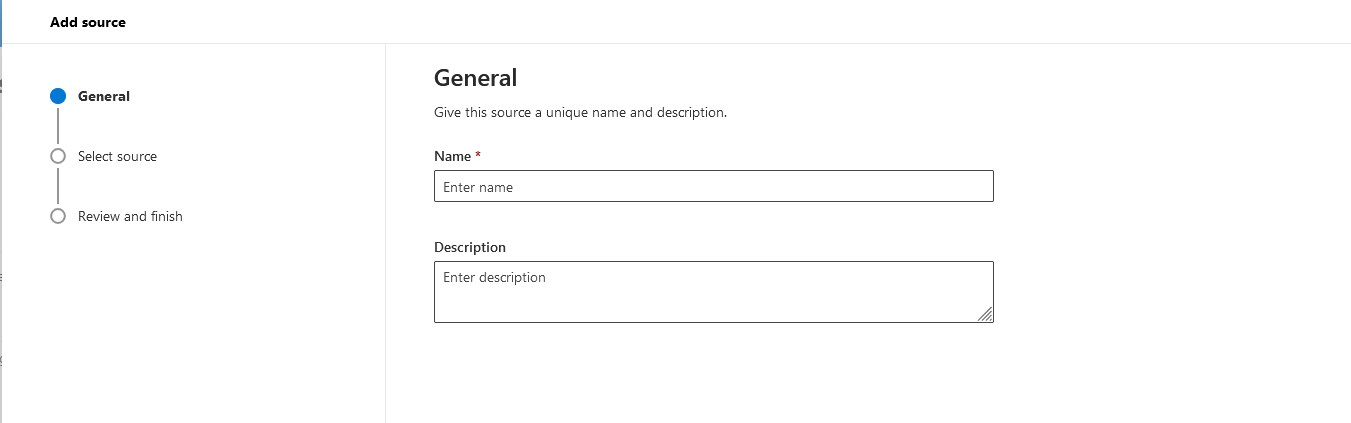Viewport: 1351px width, 423px height.
Task: Click the Select source step circle
Action: (x=58, y=156)
